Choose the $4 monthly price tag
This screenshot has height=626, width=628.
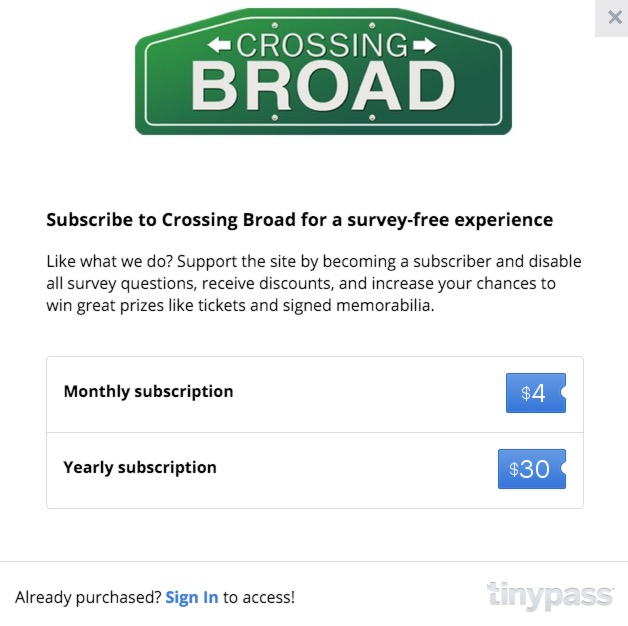point(535,393)
